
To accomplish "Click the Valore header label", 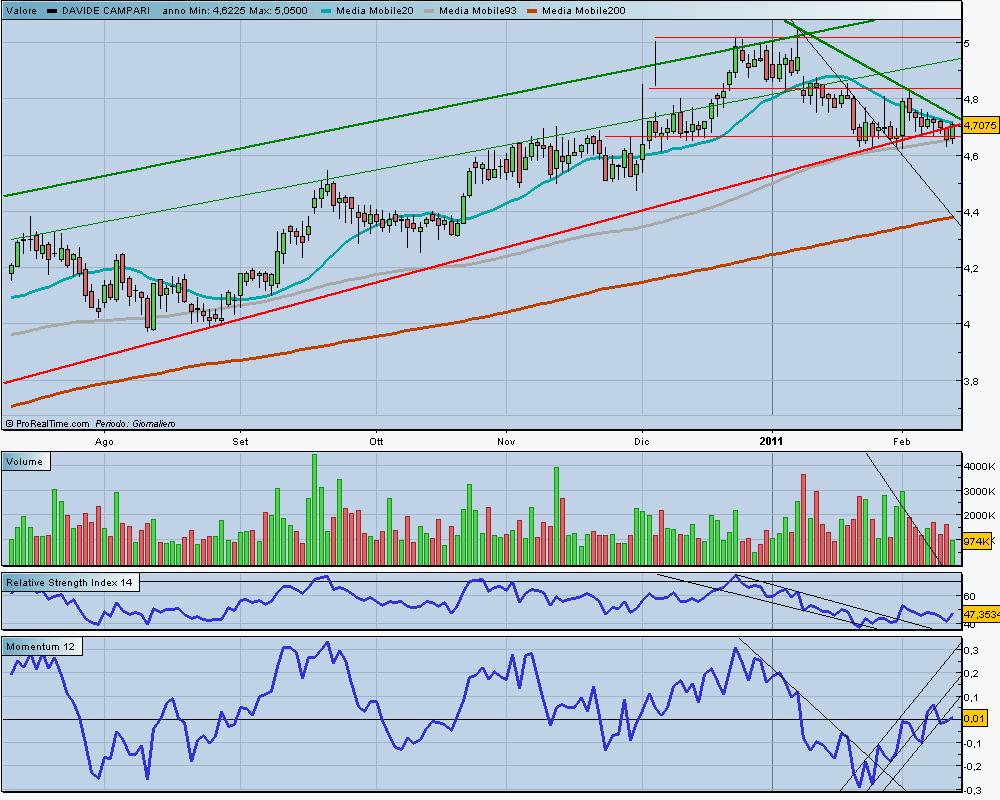I will coord(21,10).
